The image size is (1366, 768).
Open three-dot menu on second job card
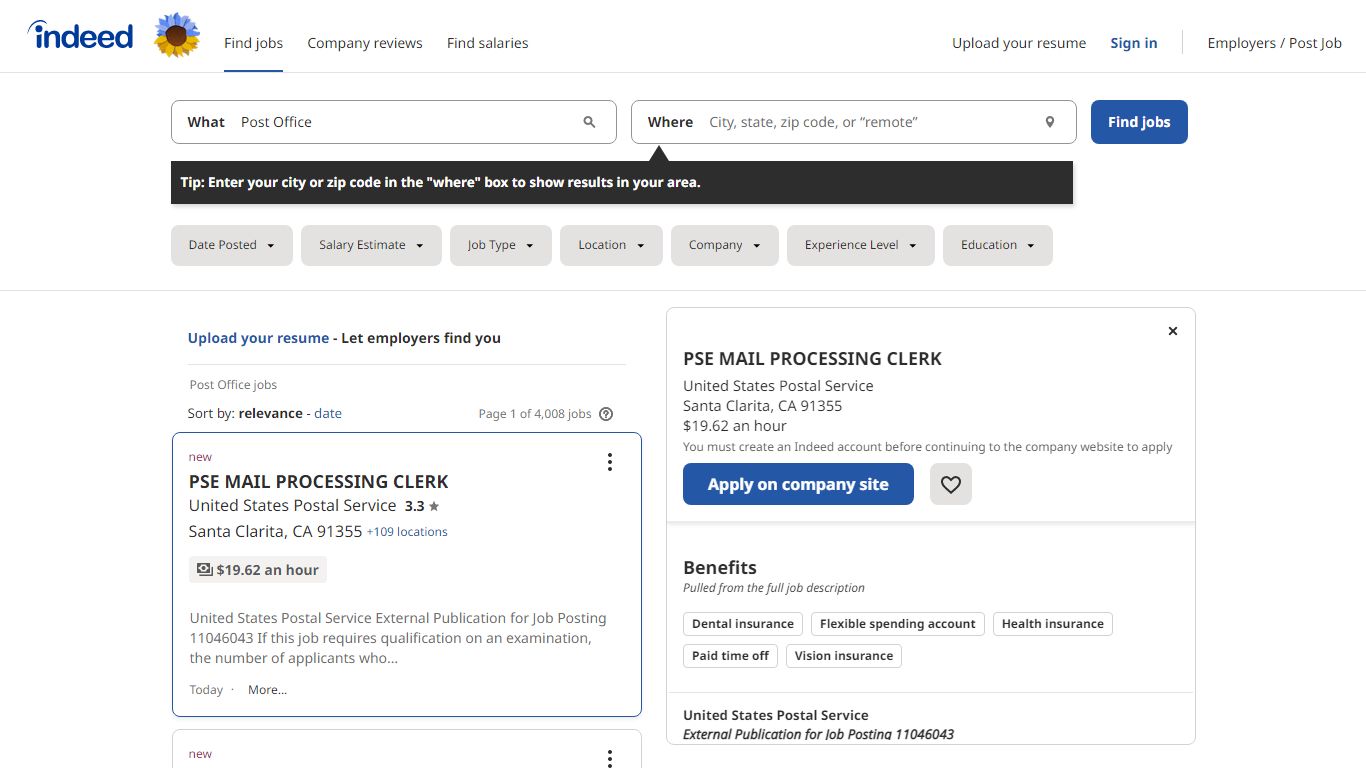pyautogui.click(x=609, y=758)
